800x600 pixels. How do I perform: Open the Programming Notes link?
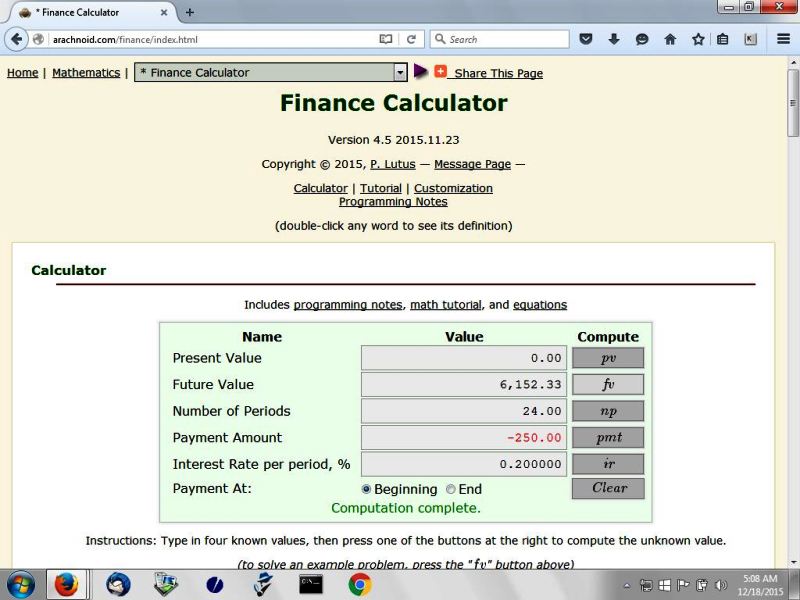[x=393, y=202]
